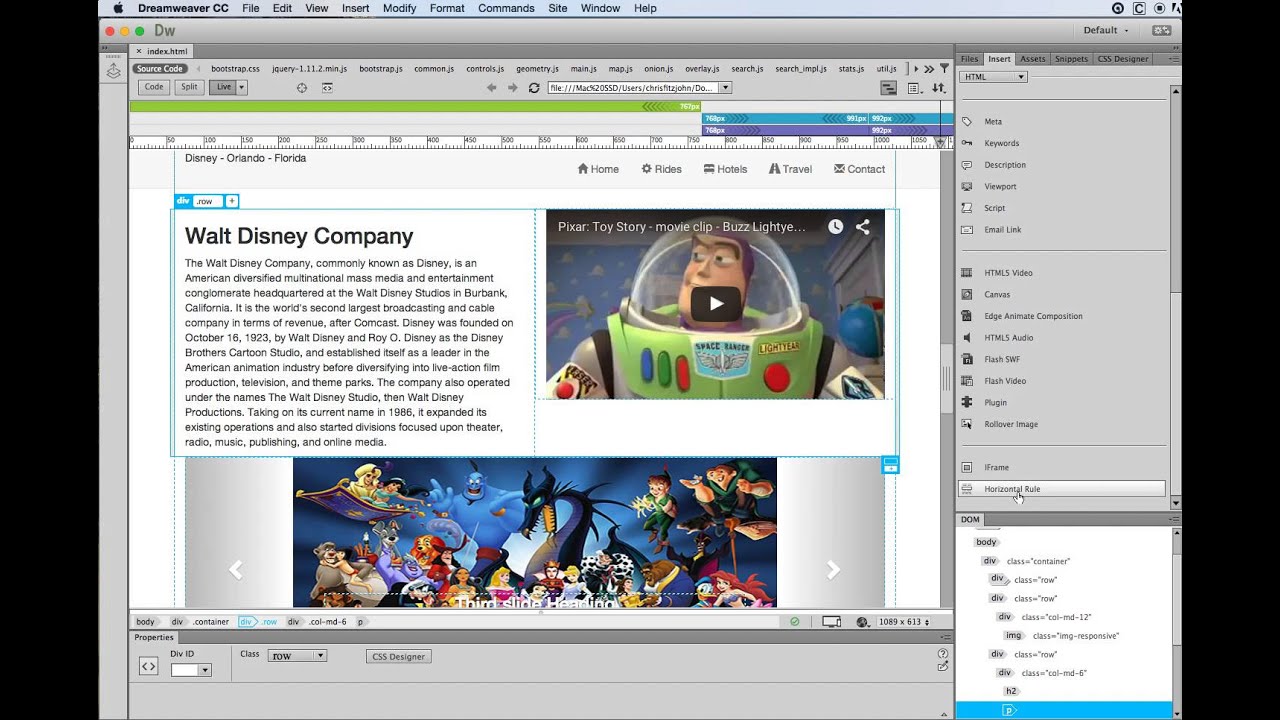This screenshot has width=1280, height=720.
Task: Click the Quick Tag Editor pencil icon
Action: click(942, 667)
